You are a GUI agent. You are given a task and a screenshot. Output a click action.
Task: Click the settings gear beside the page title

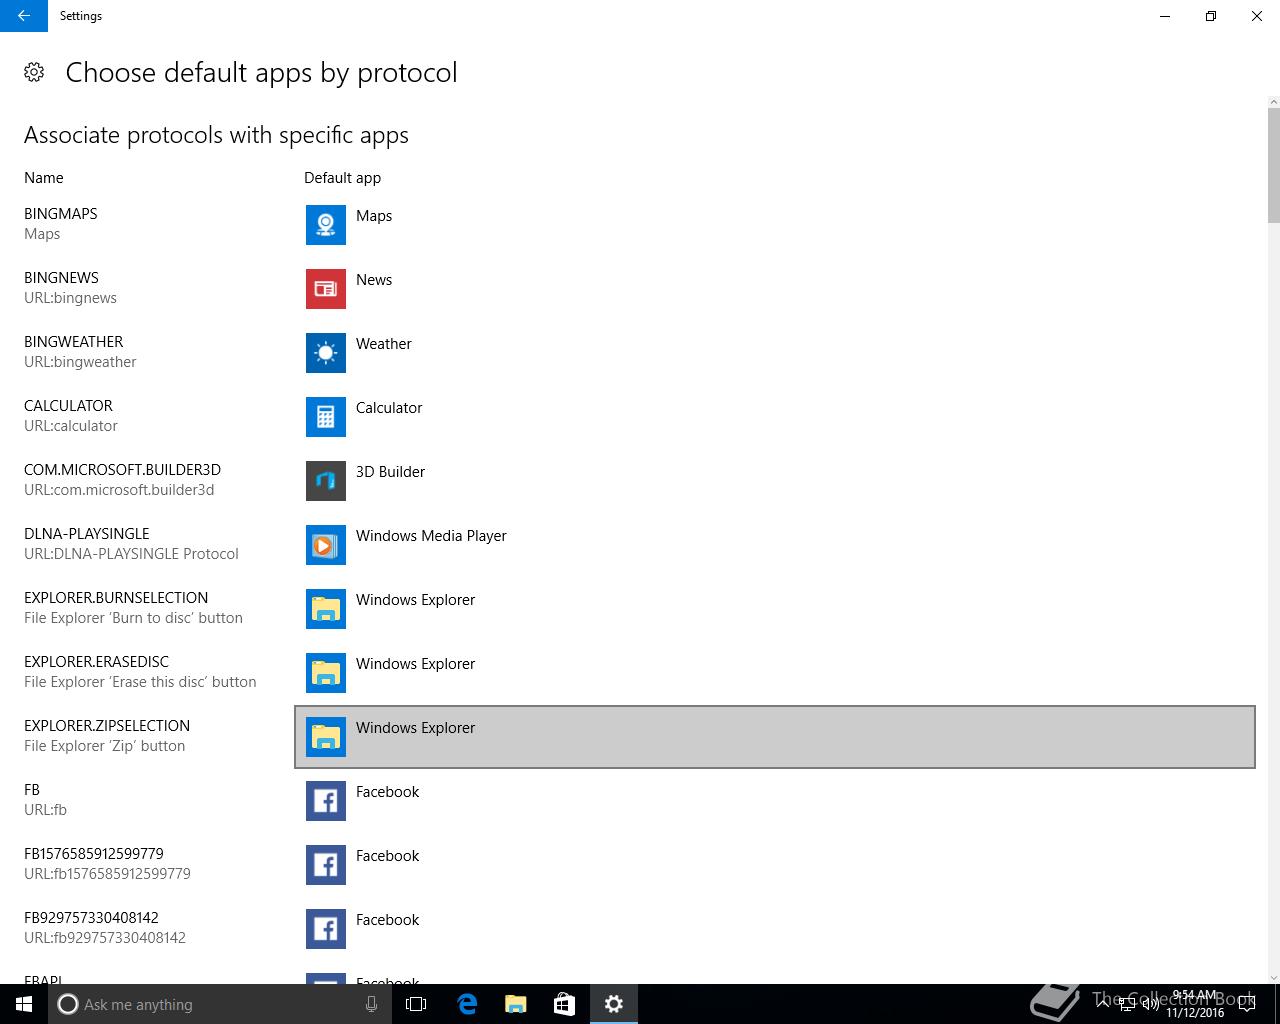(x=34, y=72)
